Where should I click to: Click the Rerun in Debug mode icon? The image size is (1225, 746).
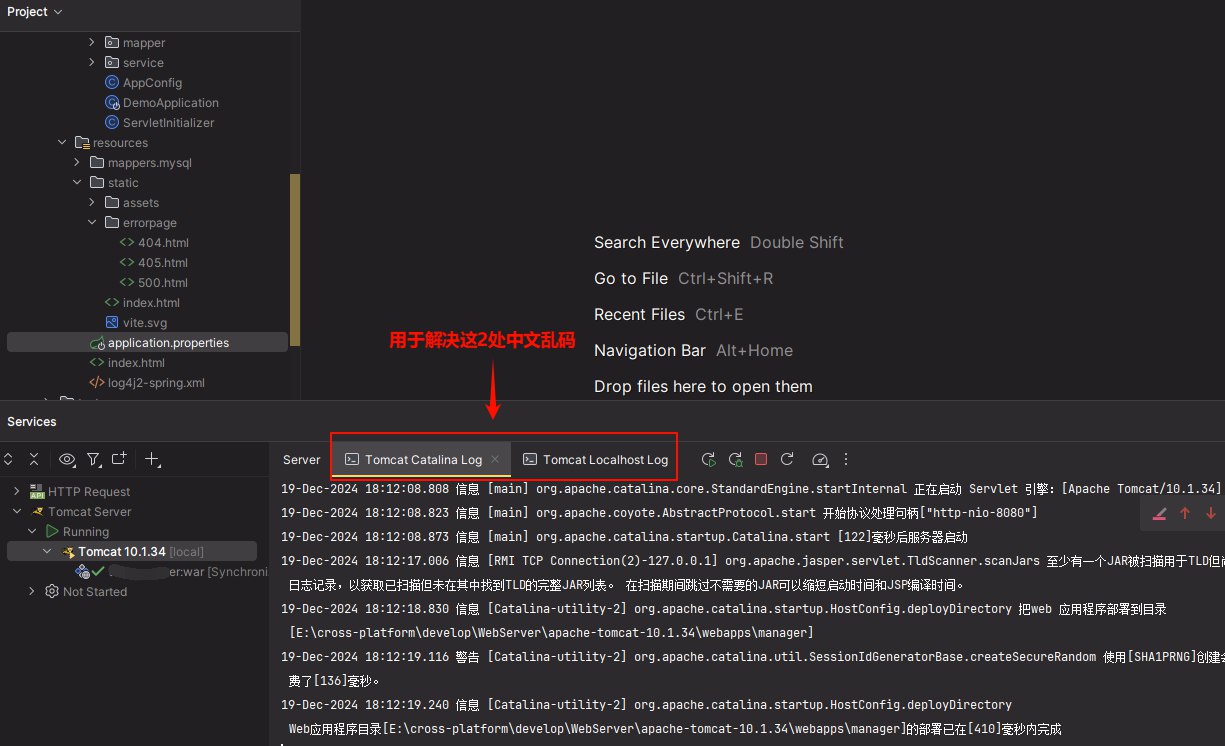pos(735,459)
